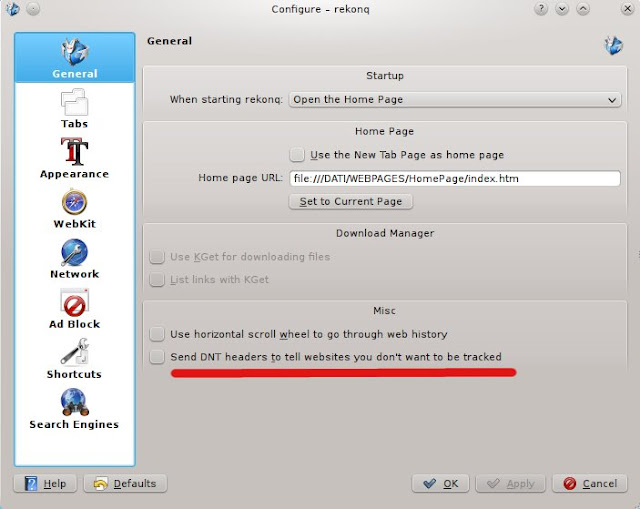Dismiss dialog with Cancel button
This screenshot has width=640, height=509.
pos(590,484)
